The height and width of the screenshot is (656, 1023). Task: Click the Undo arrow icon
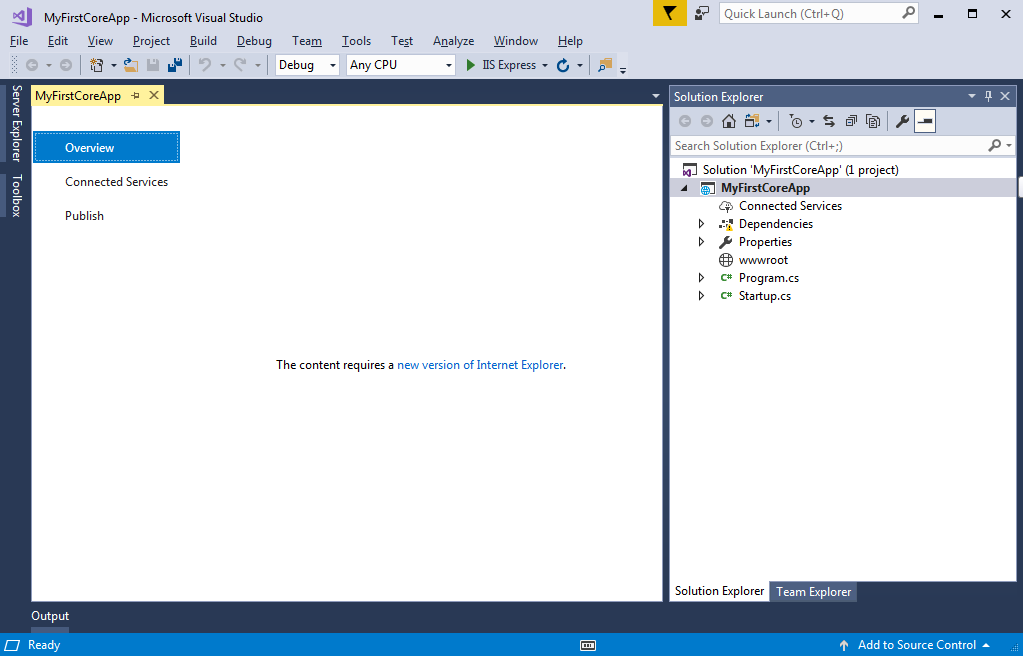(x=205, y=65)
